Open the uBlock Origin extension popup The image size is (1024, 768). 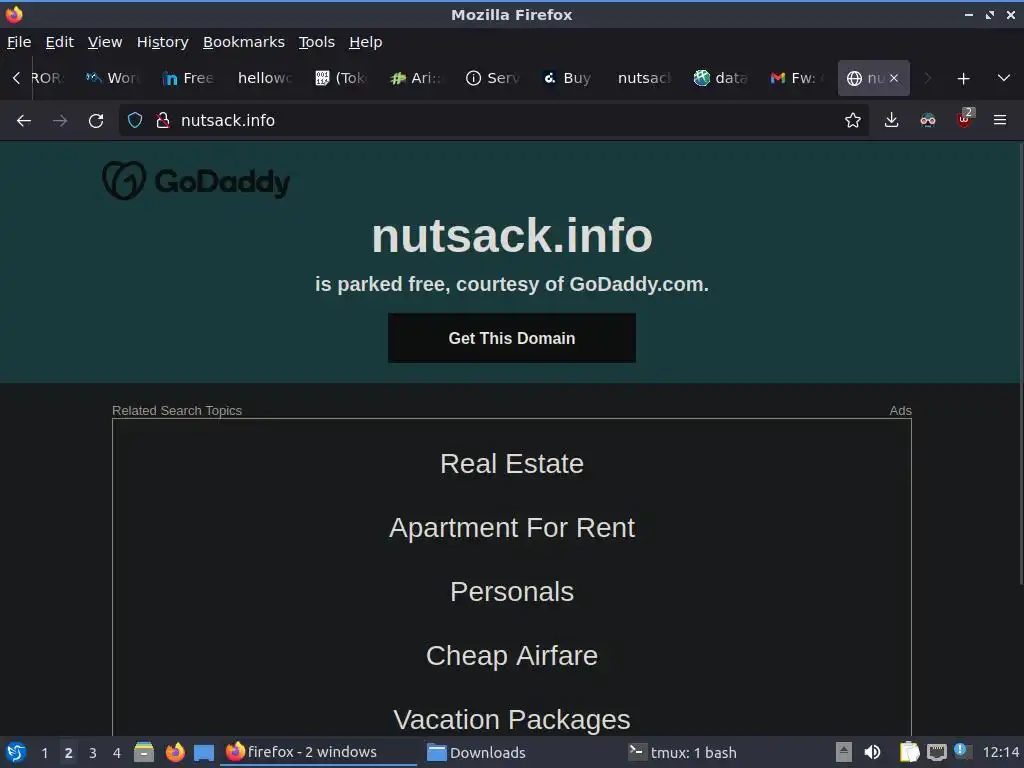click(x=965, y=121)
